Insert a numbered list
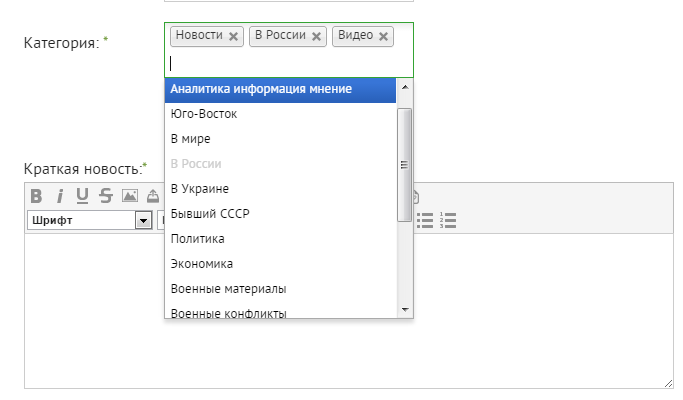This screenshot has width=683, height=400. [448, 220]
